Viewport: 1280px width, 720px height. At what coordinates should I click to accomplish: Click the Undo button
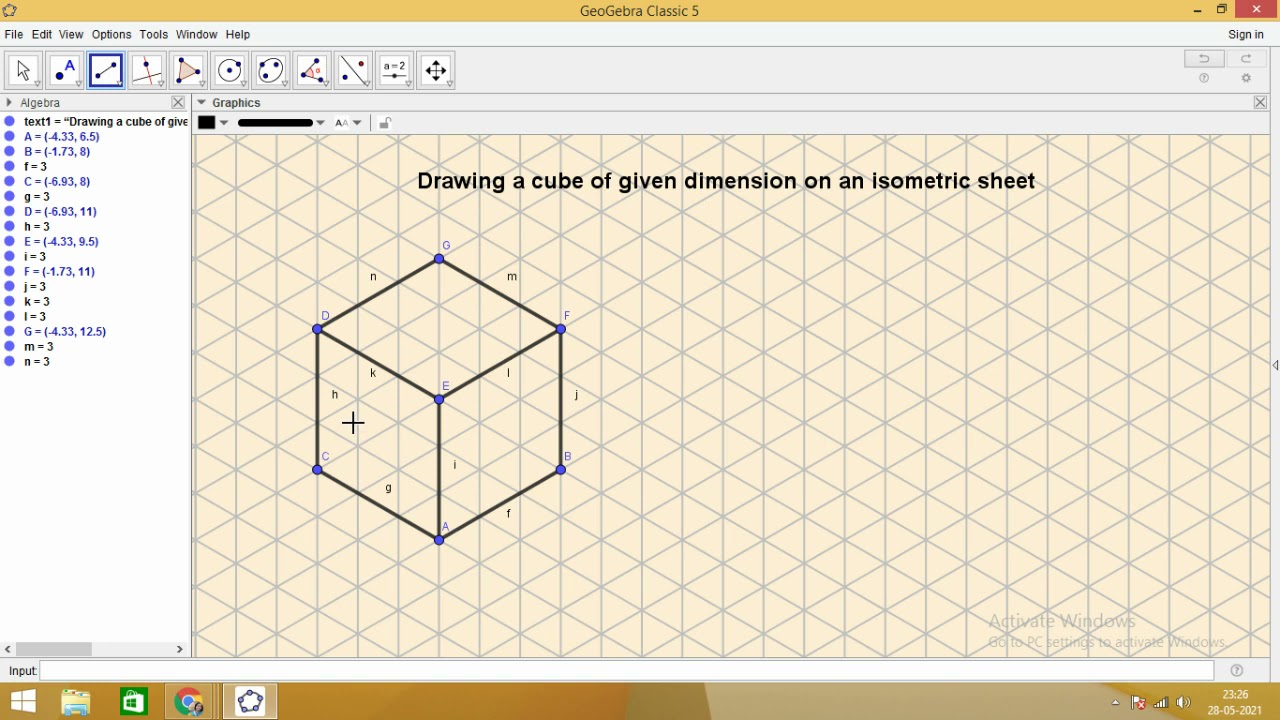pyautogui.click(x=1204, y=59)
